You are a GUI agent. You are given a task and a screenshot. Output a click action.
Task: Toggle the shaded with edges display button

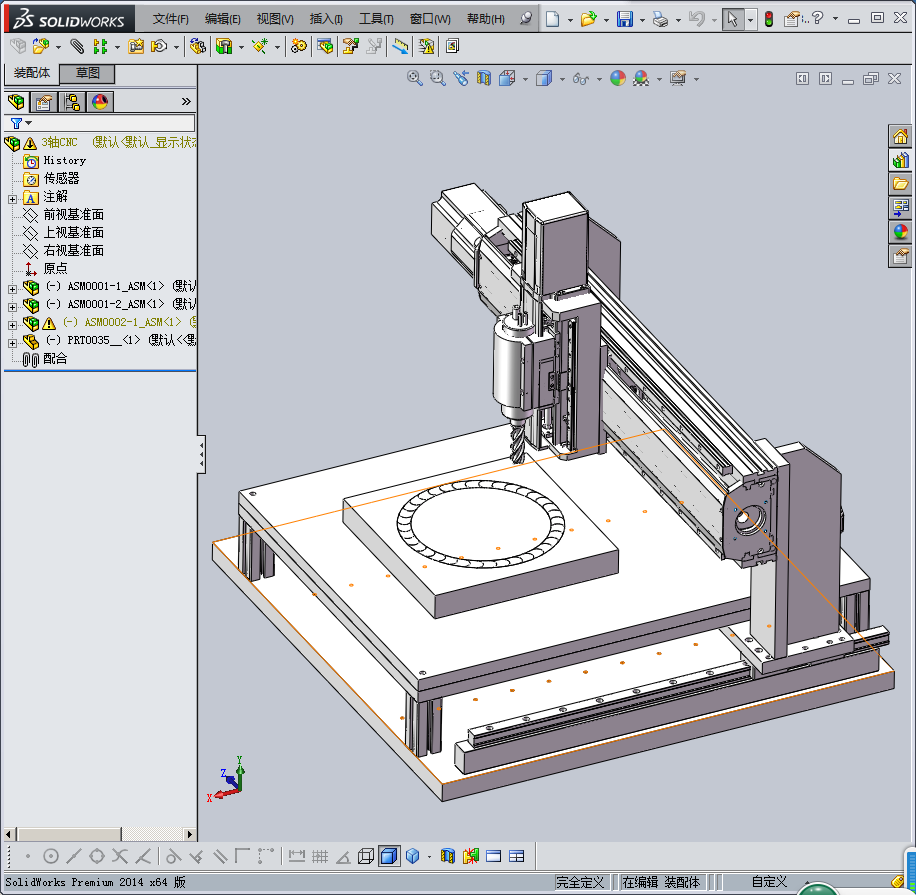pos(389,856)
